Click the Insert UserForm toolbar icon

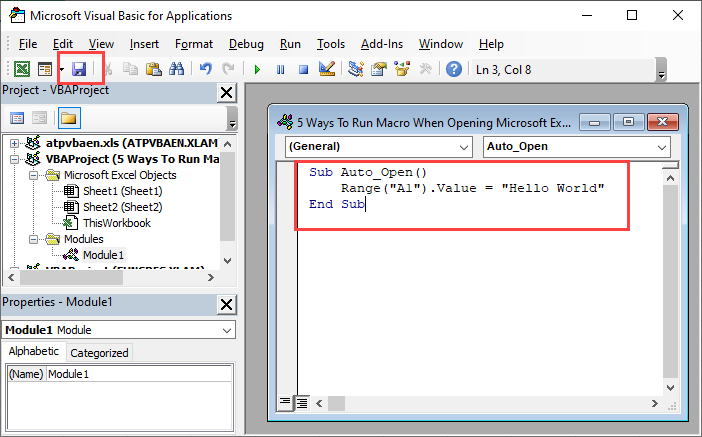tap(45, 69)
